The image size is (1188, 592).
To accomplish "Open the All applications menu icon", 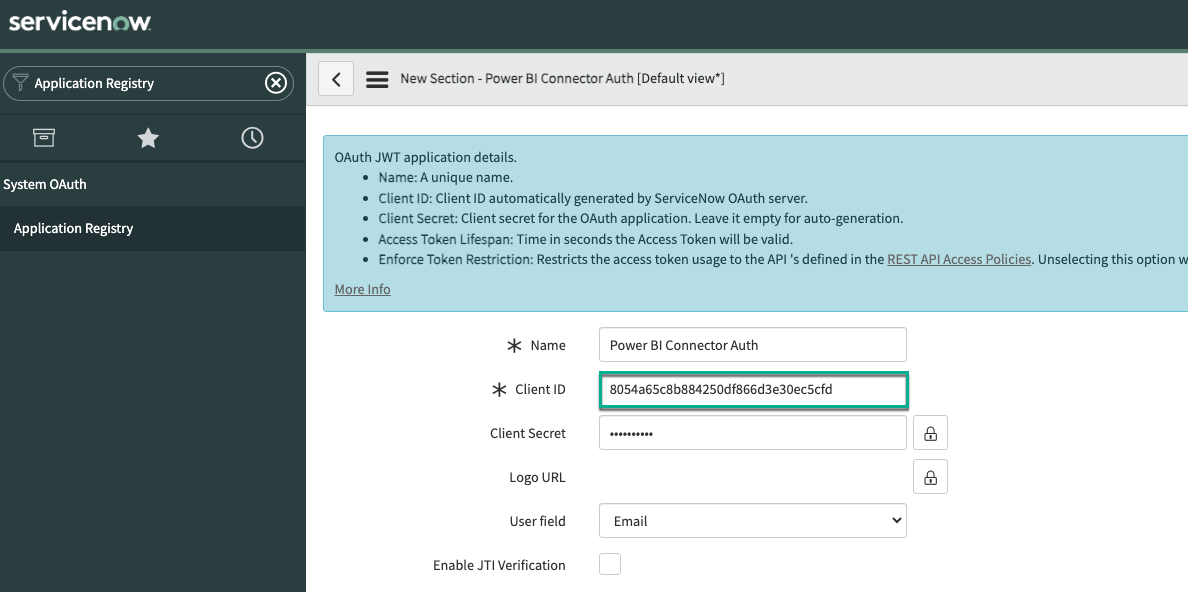I will (44, 138).
